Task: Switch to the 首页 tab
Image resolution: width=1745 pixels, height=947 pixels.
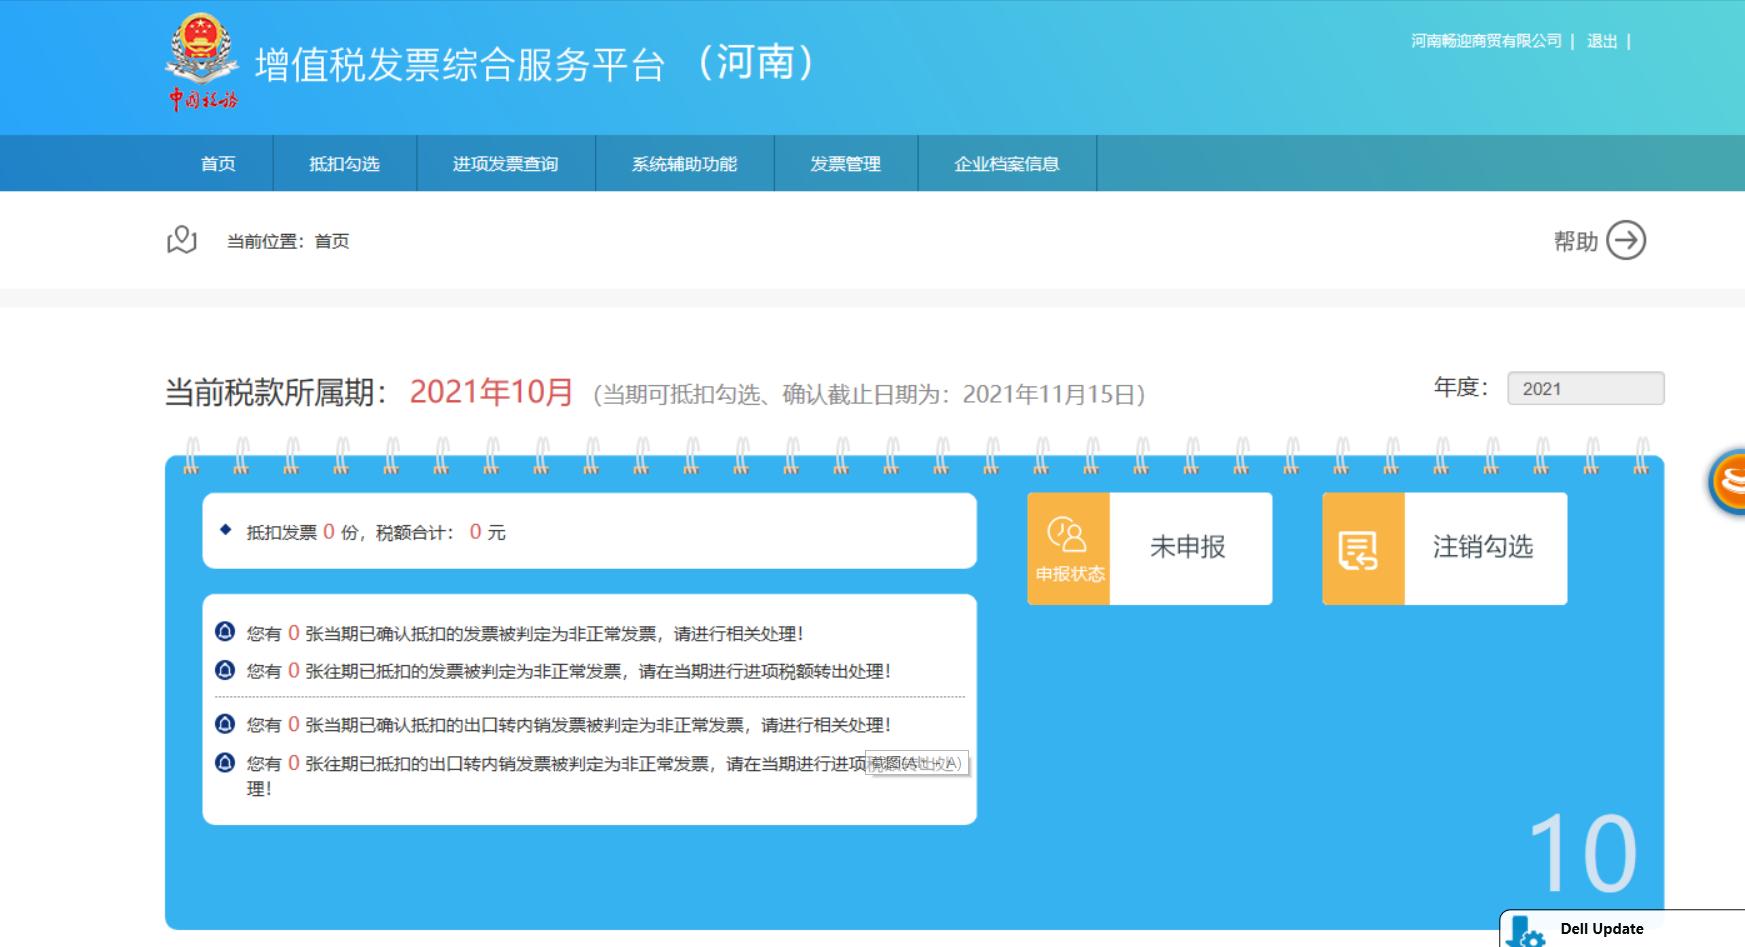Action: 220,164
